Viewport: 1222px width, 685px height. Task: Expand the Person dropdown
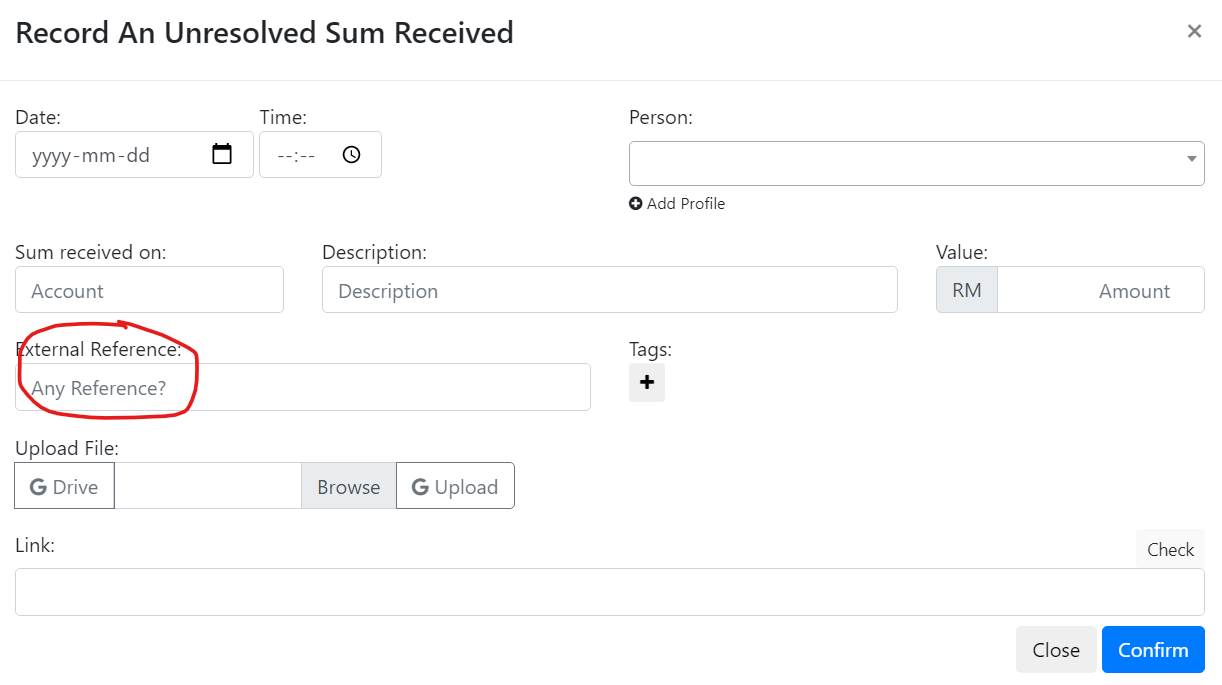(917, 163)
